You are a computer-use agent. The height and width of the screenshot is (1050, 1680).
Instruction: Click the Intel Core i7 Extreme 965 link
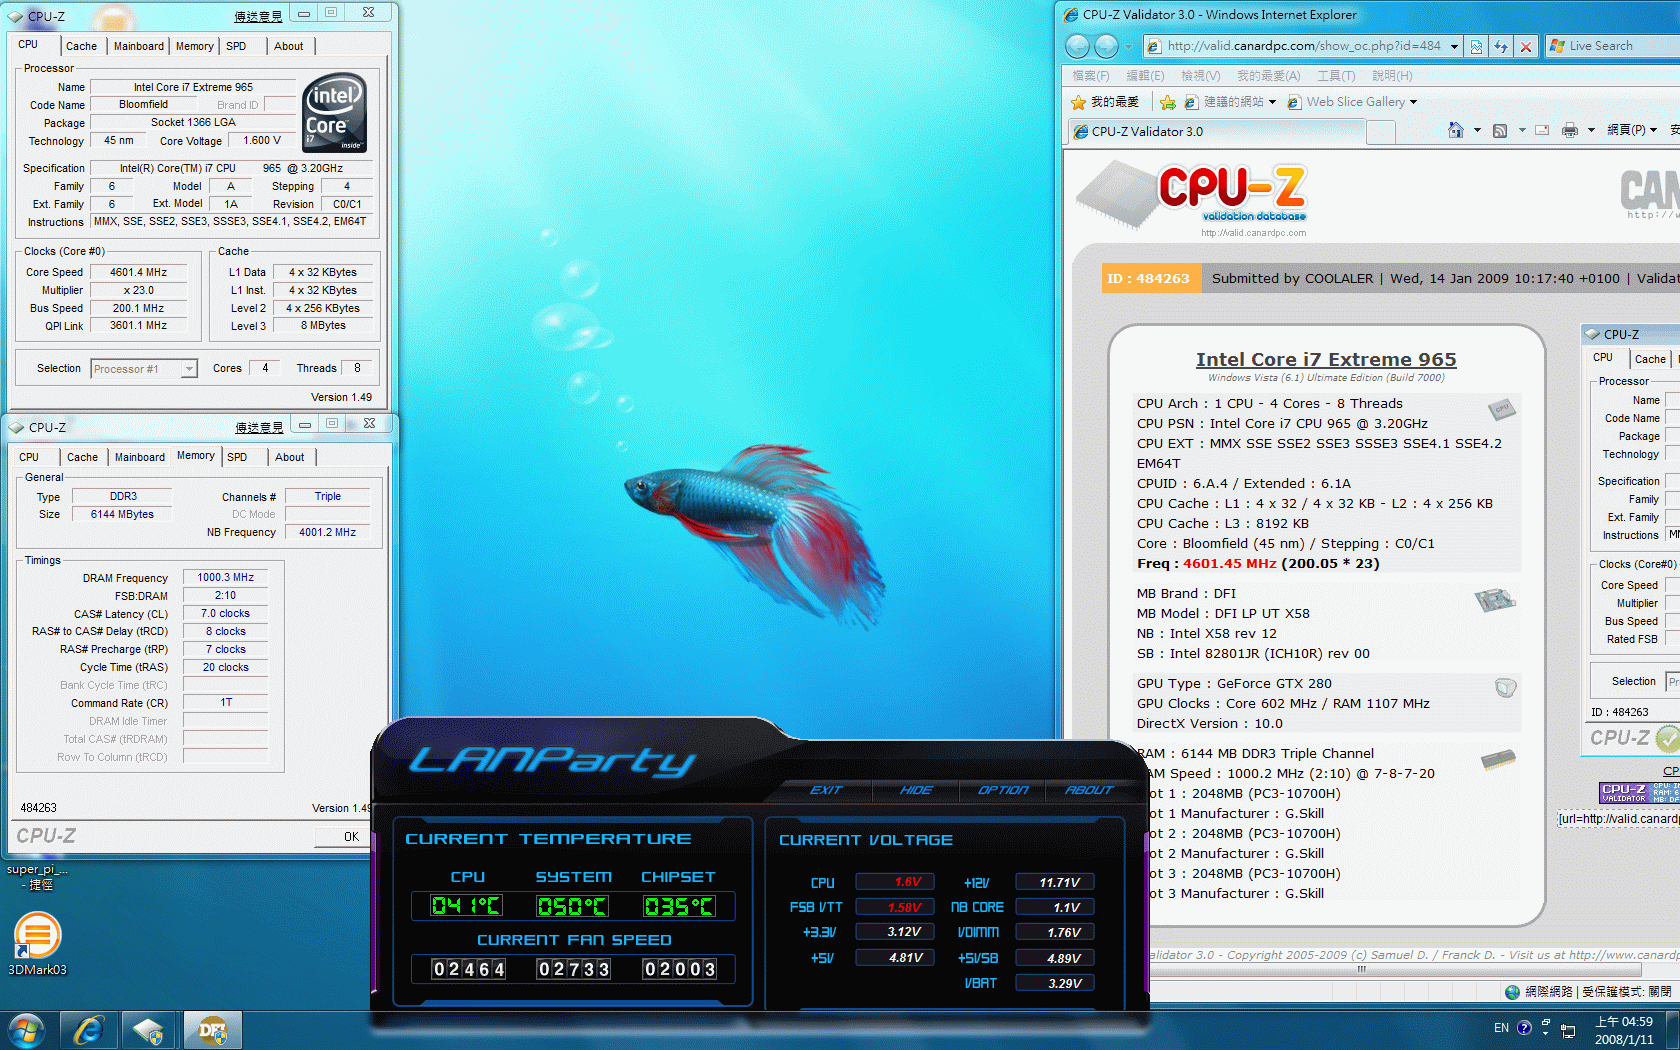tap(1325, 359)
